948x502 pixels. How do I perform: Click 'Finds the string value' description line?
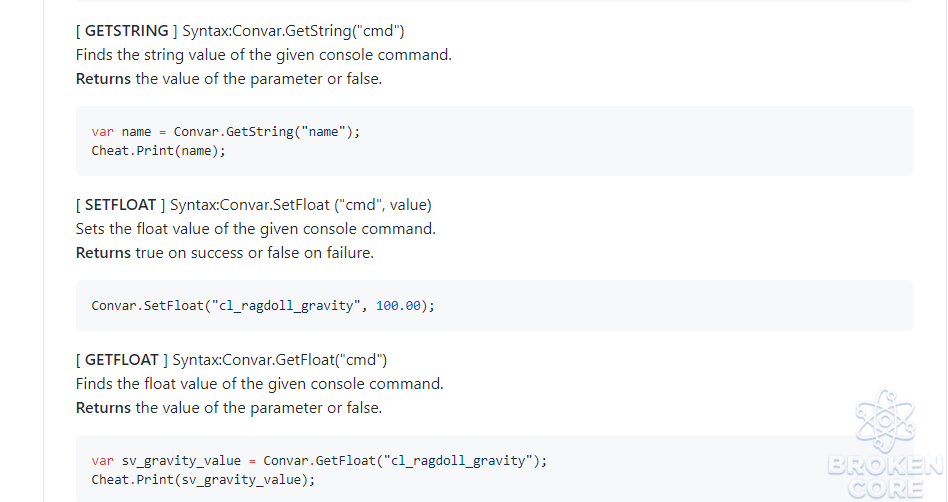point(264,55)
